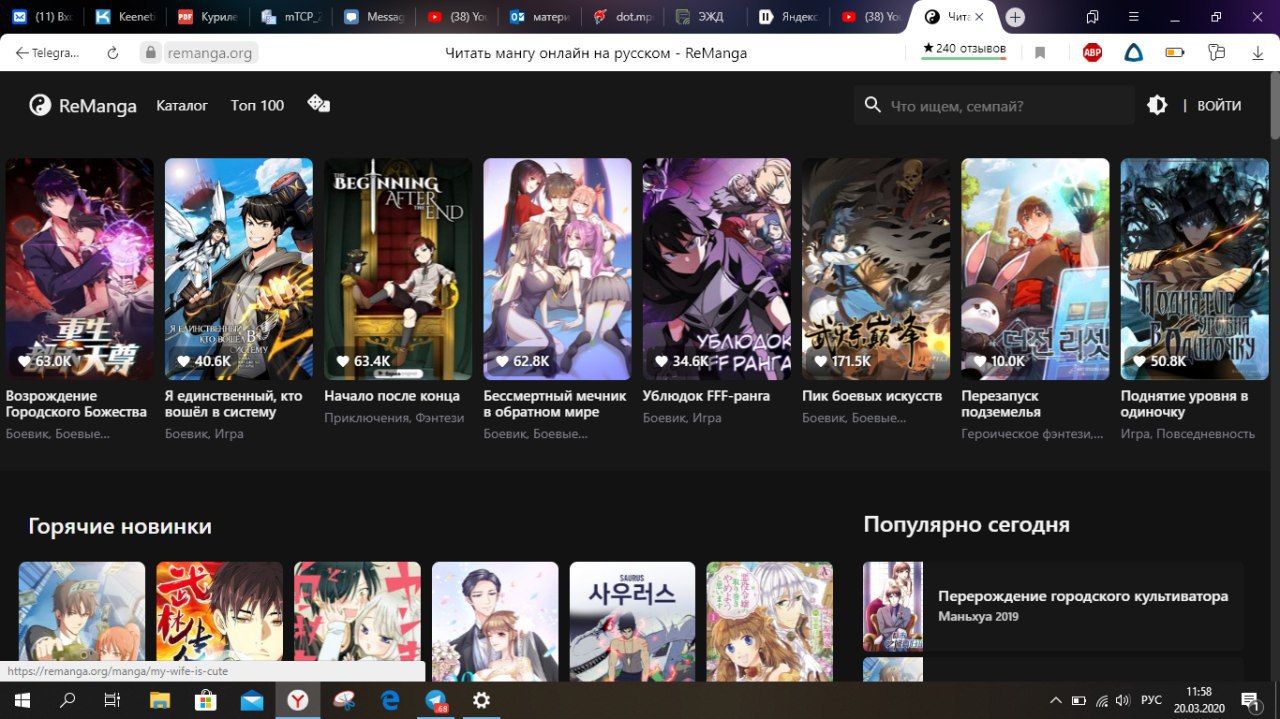Screen dimensions: 1280x719
Task: Click the title link 'Перезапуск подземелья'
Action: pos(1001,404)
